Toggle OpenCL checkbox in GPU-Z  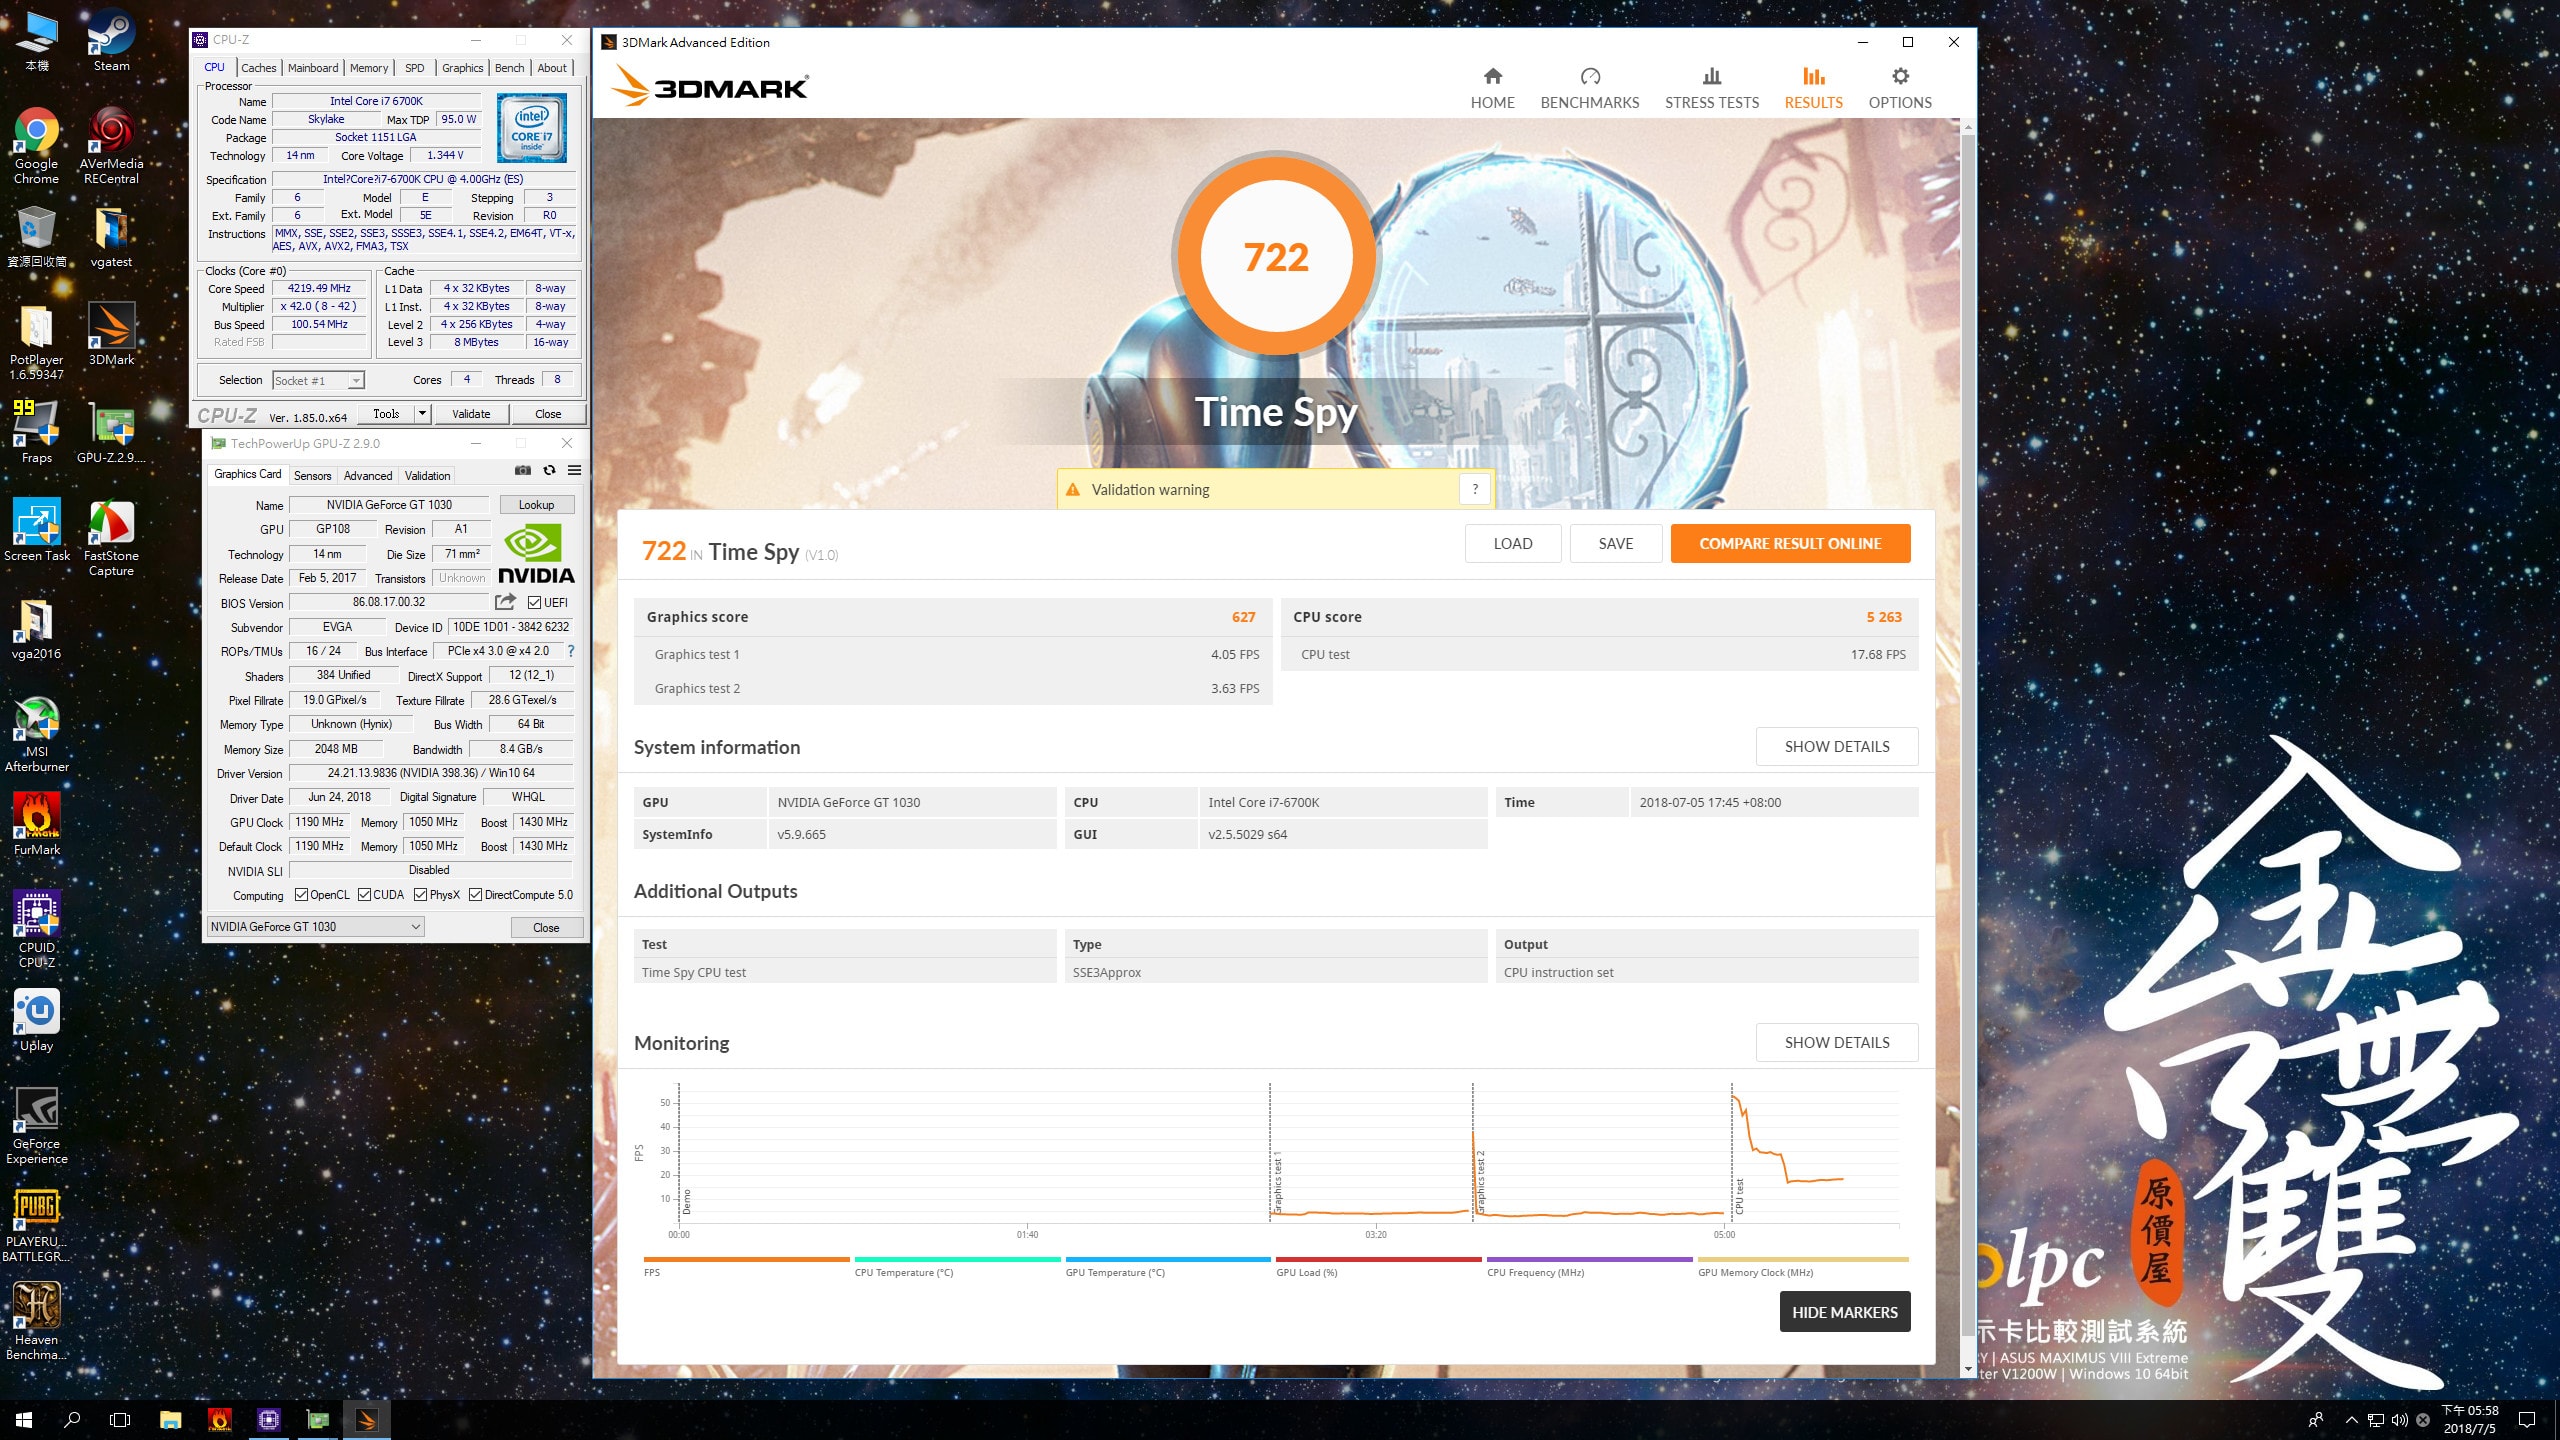[x=301, y=895]
